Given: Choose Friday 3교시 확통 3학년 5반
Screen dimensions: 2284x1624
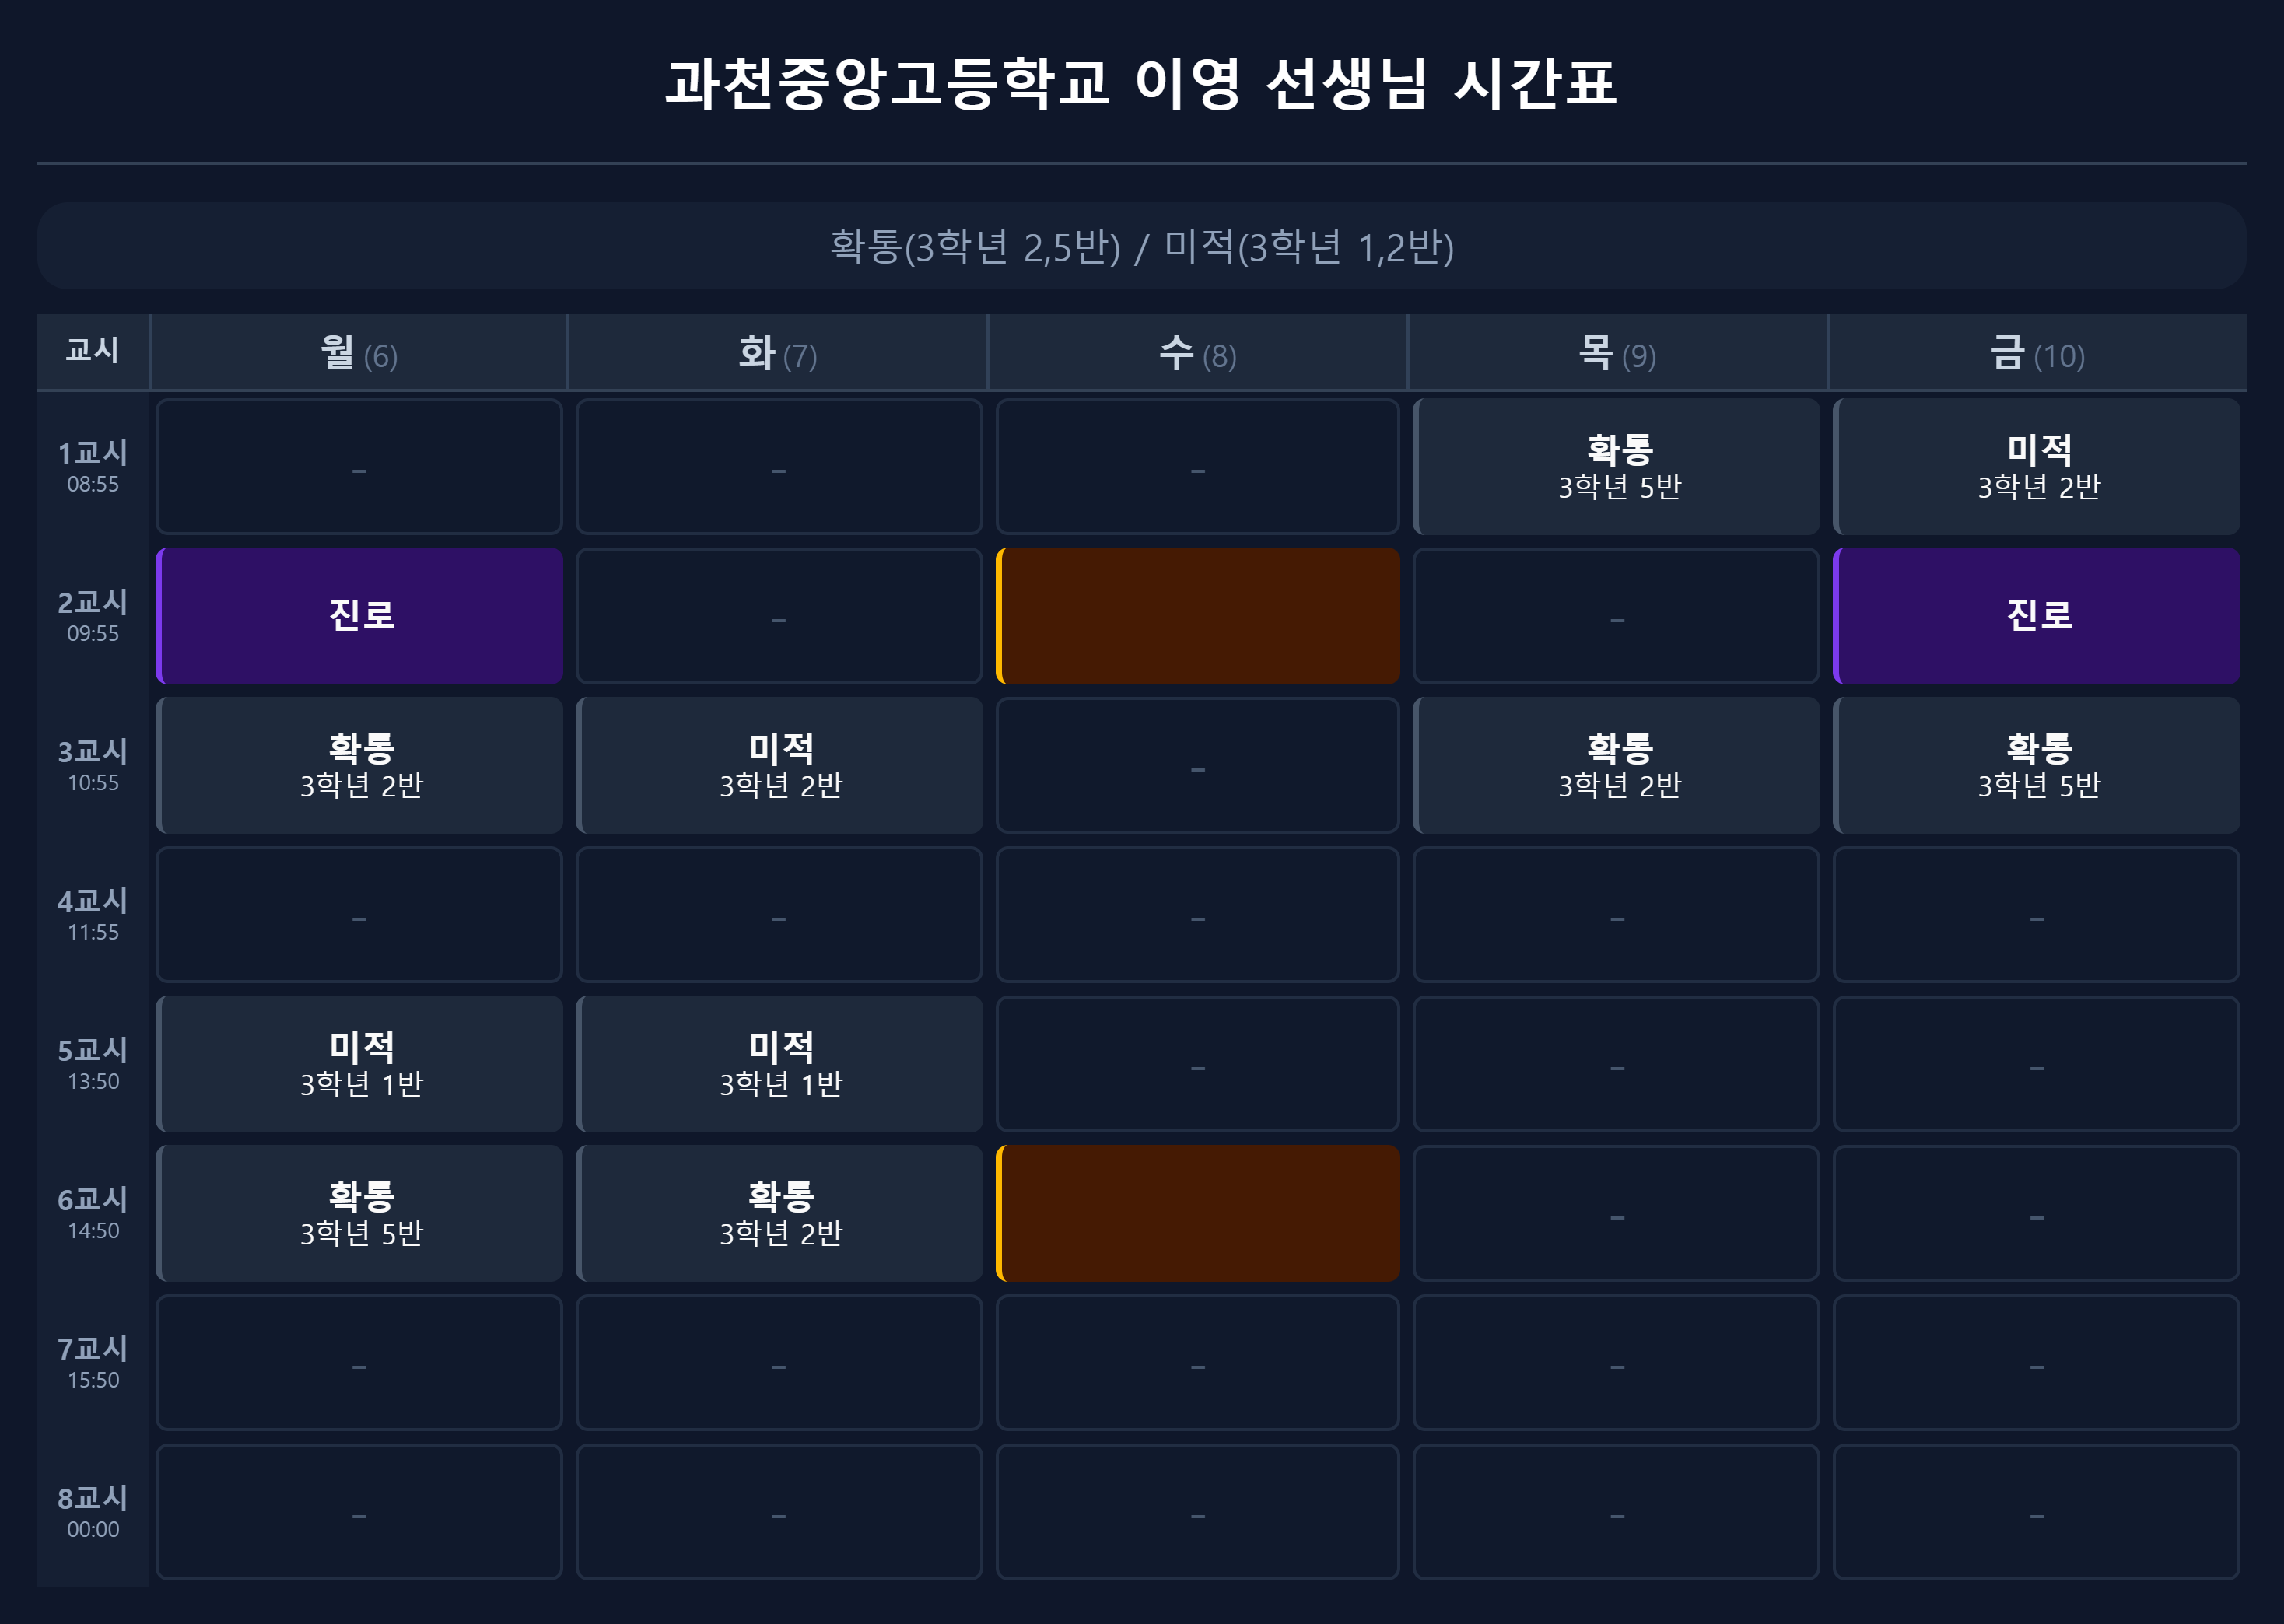Looking at the screenshot, I should [x=2036, y=765].
